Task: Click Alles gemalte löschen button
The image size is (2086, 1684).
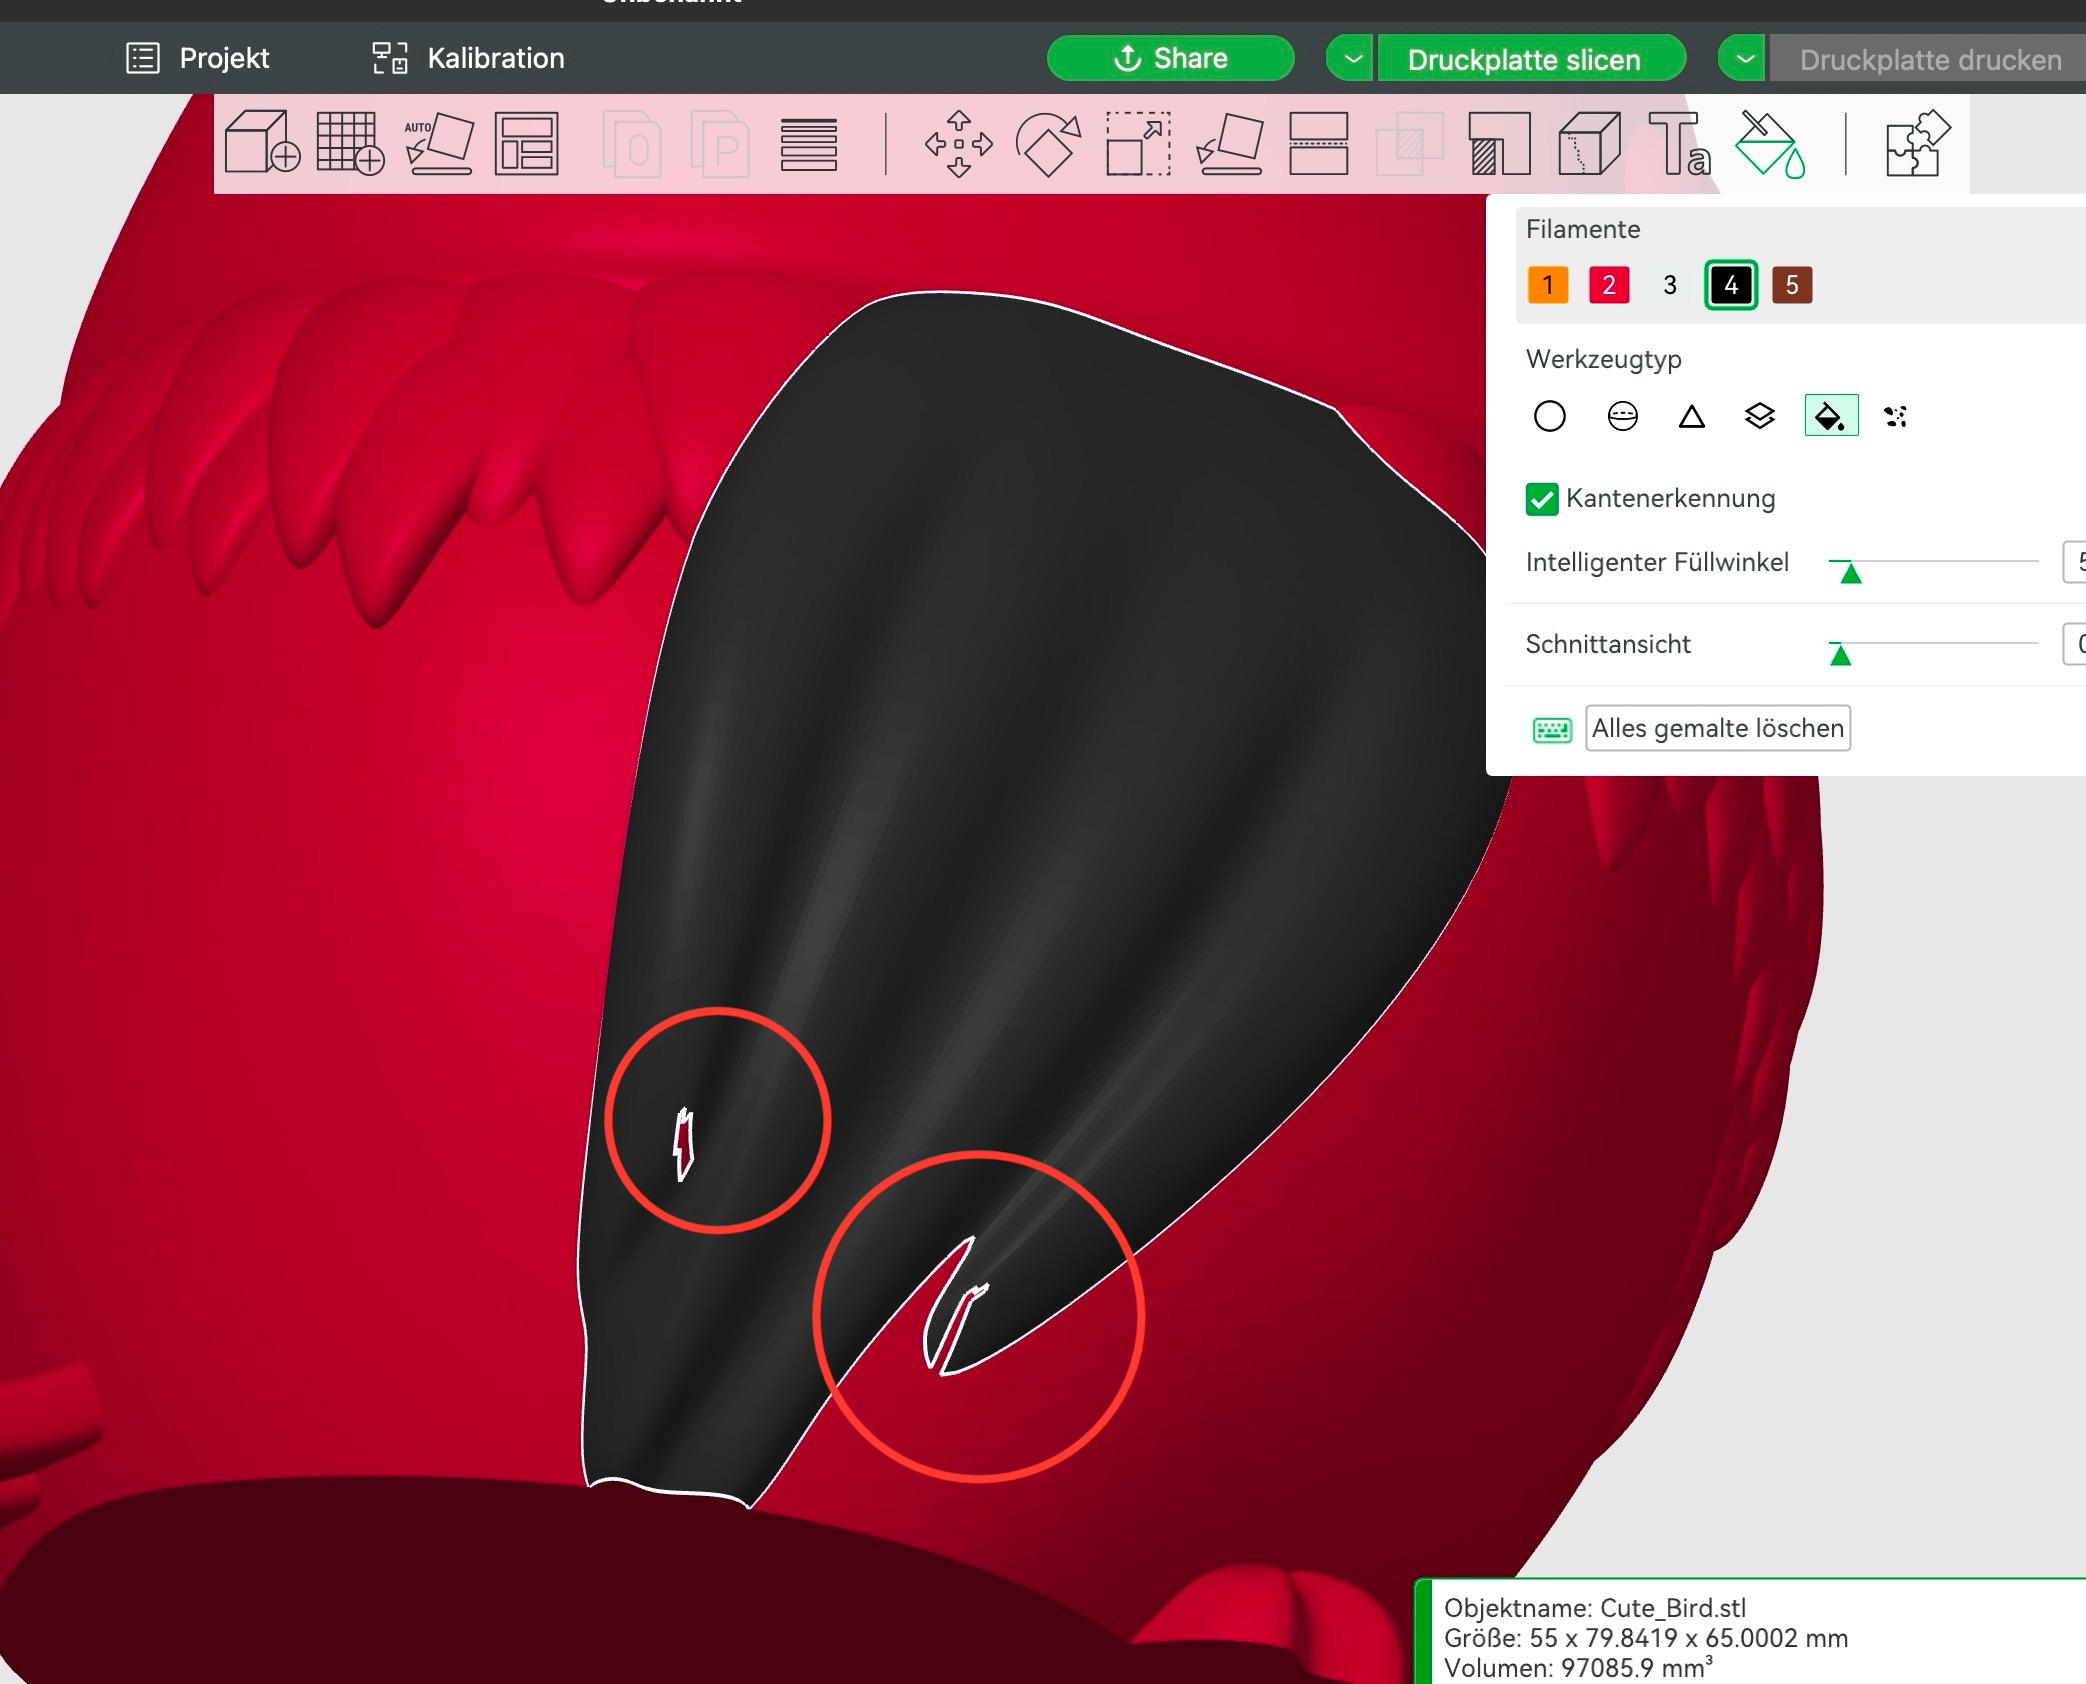Action: pos(1717,728)
